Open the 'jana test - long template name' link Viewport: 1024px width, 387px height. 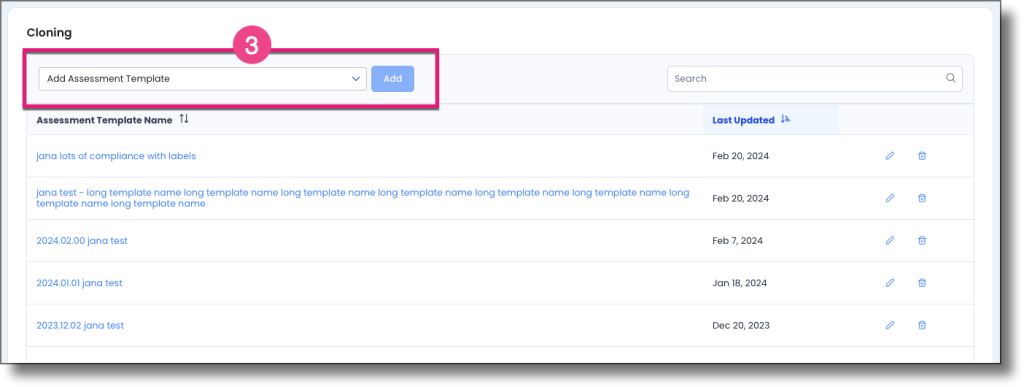click(x=362, y=198)
